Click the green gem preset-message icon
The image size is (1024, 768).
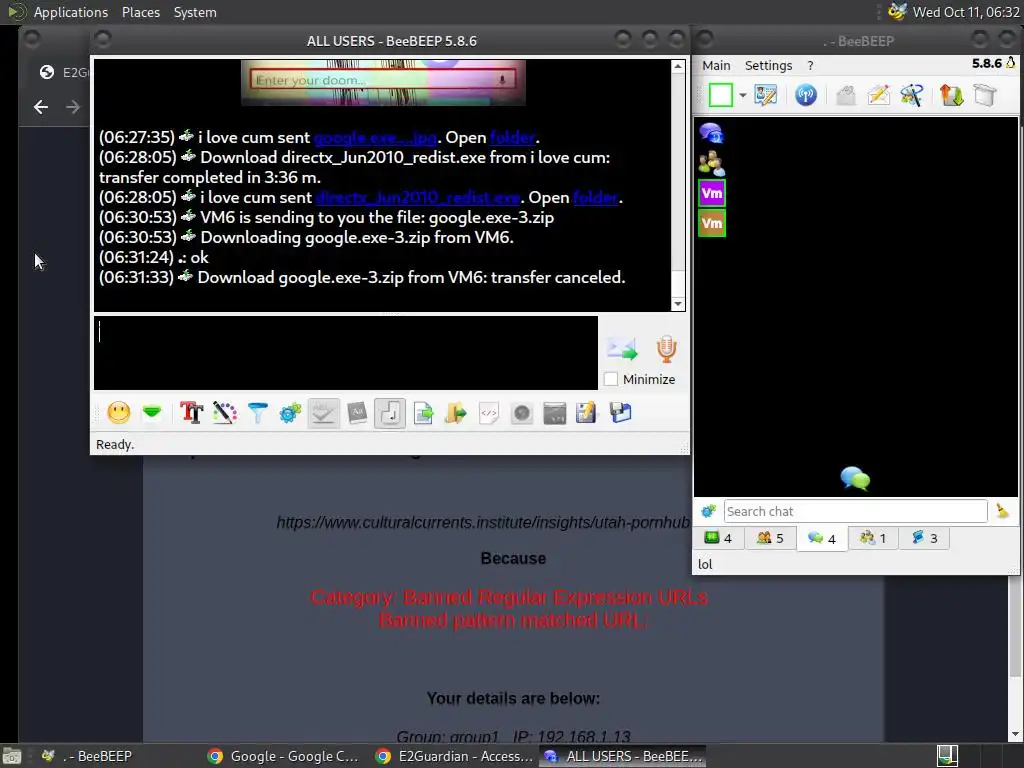pos(152,413)
